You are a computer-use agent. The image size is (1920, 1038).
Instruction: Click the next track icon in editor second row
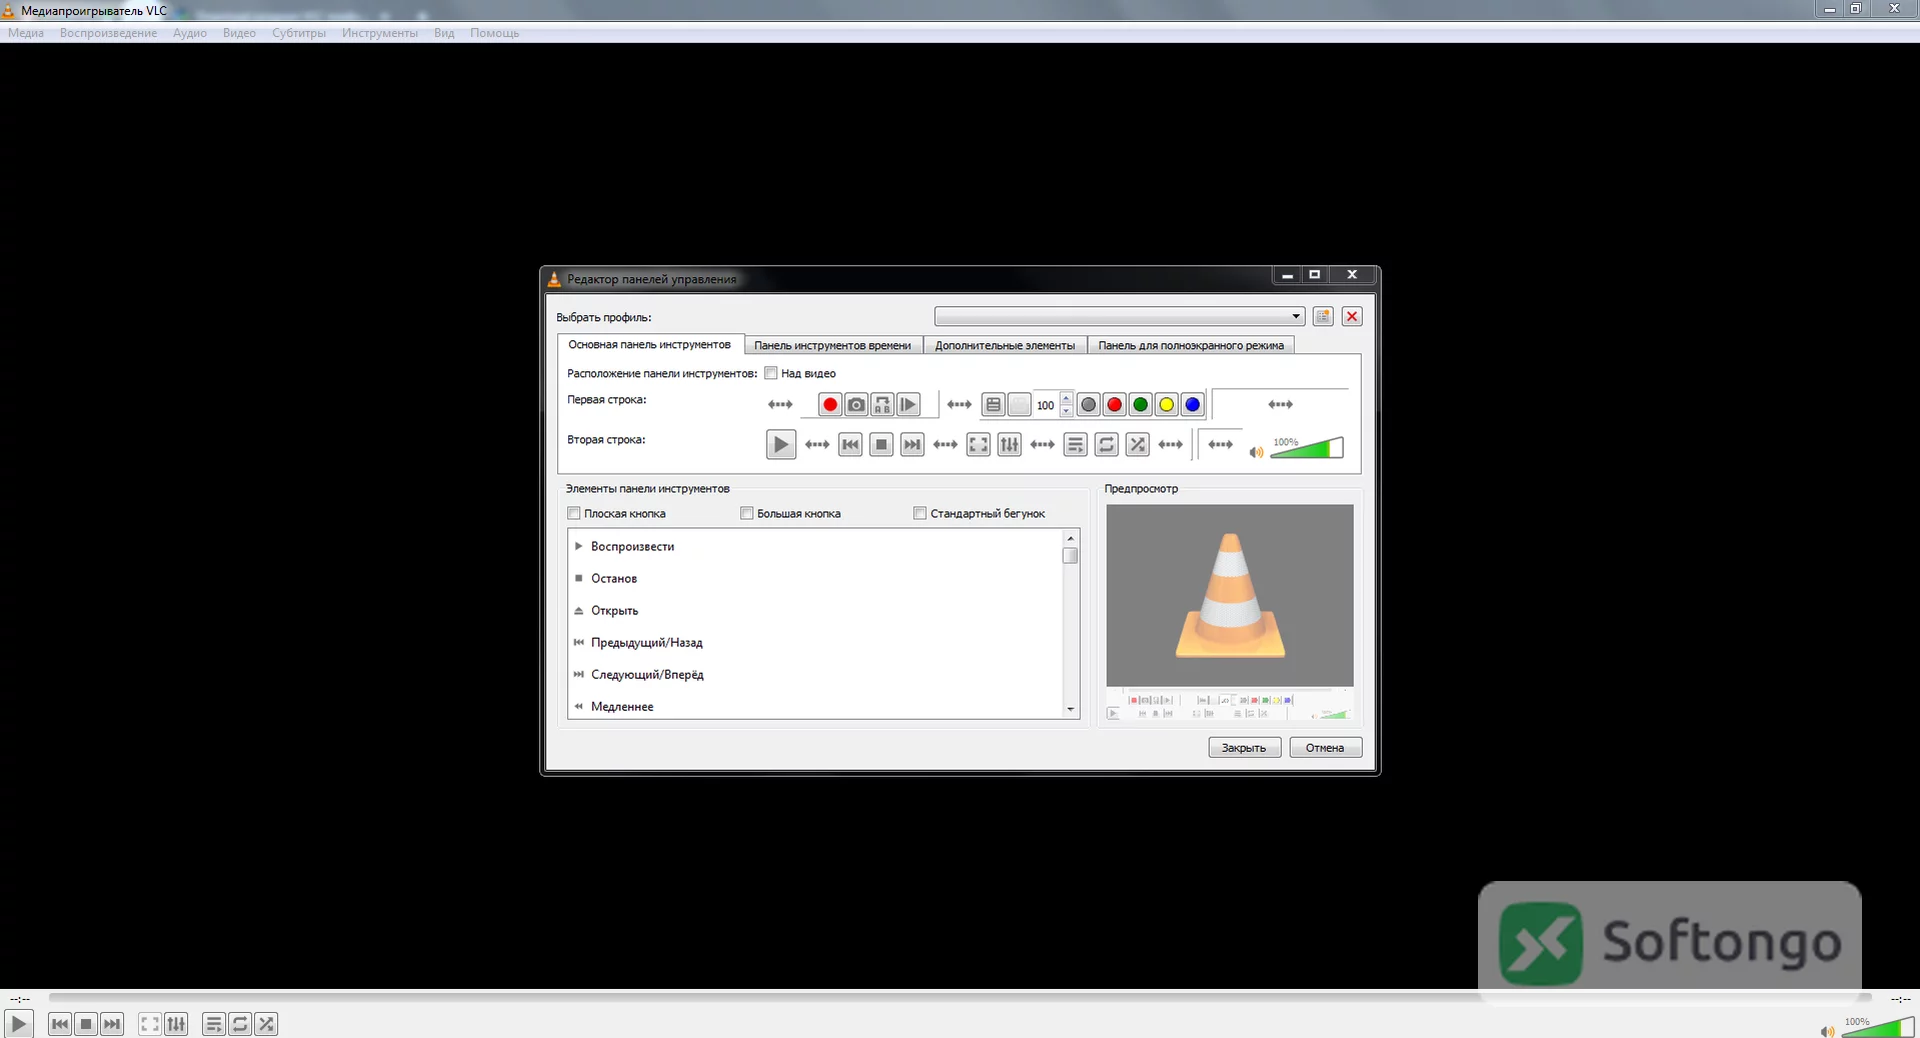point(912,445)
